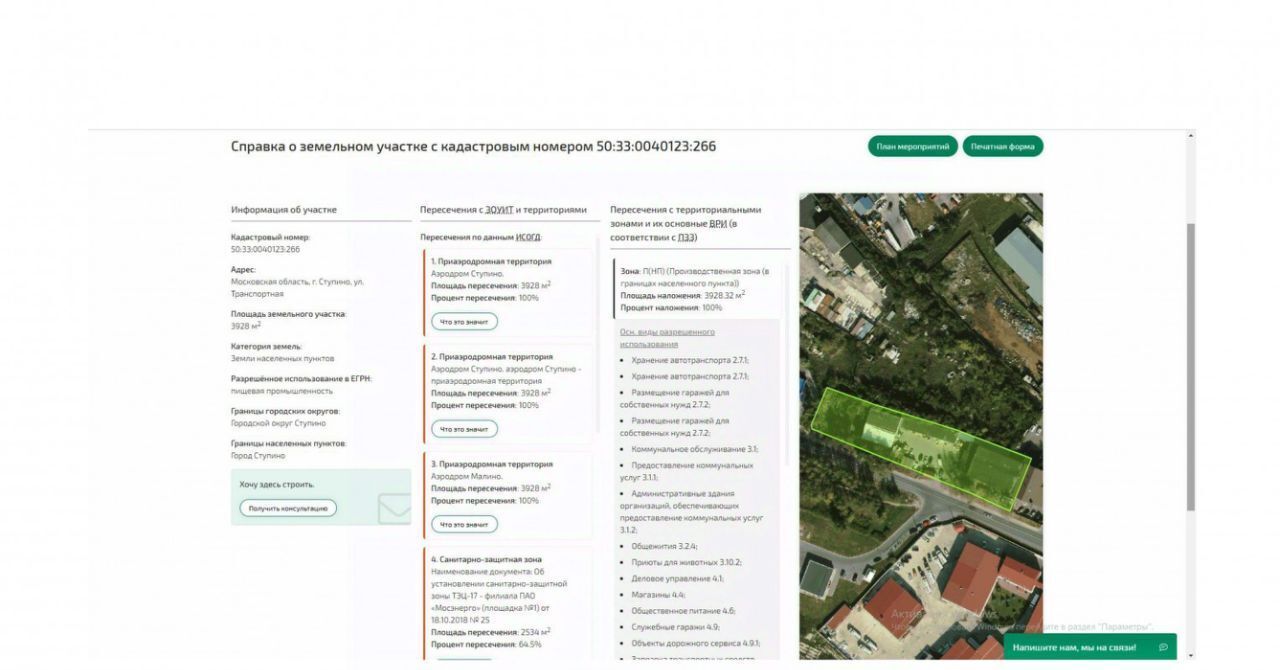This screenshot has width=1280, height=670.
Task: Click 'Коммунальное обслуживание 3.1' list item
Action: (695, 449)
